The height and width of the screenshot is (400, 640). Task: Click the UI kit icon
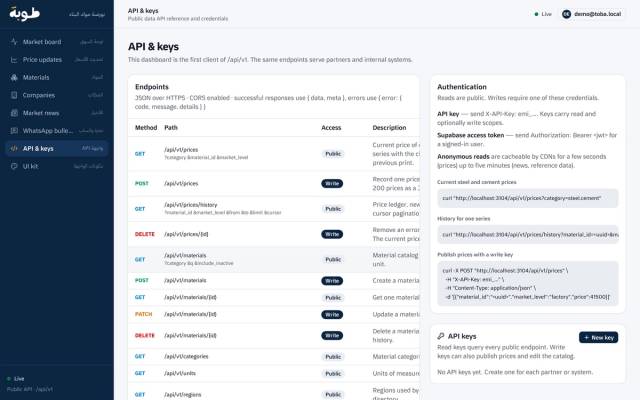point(14,166)
